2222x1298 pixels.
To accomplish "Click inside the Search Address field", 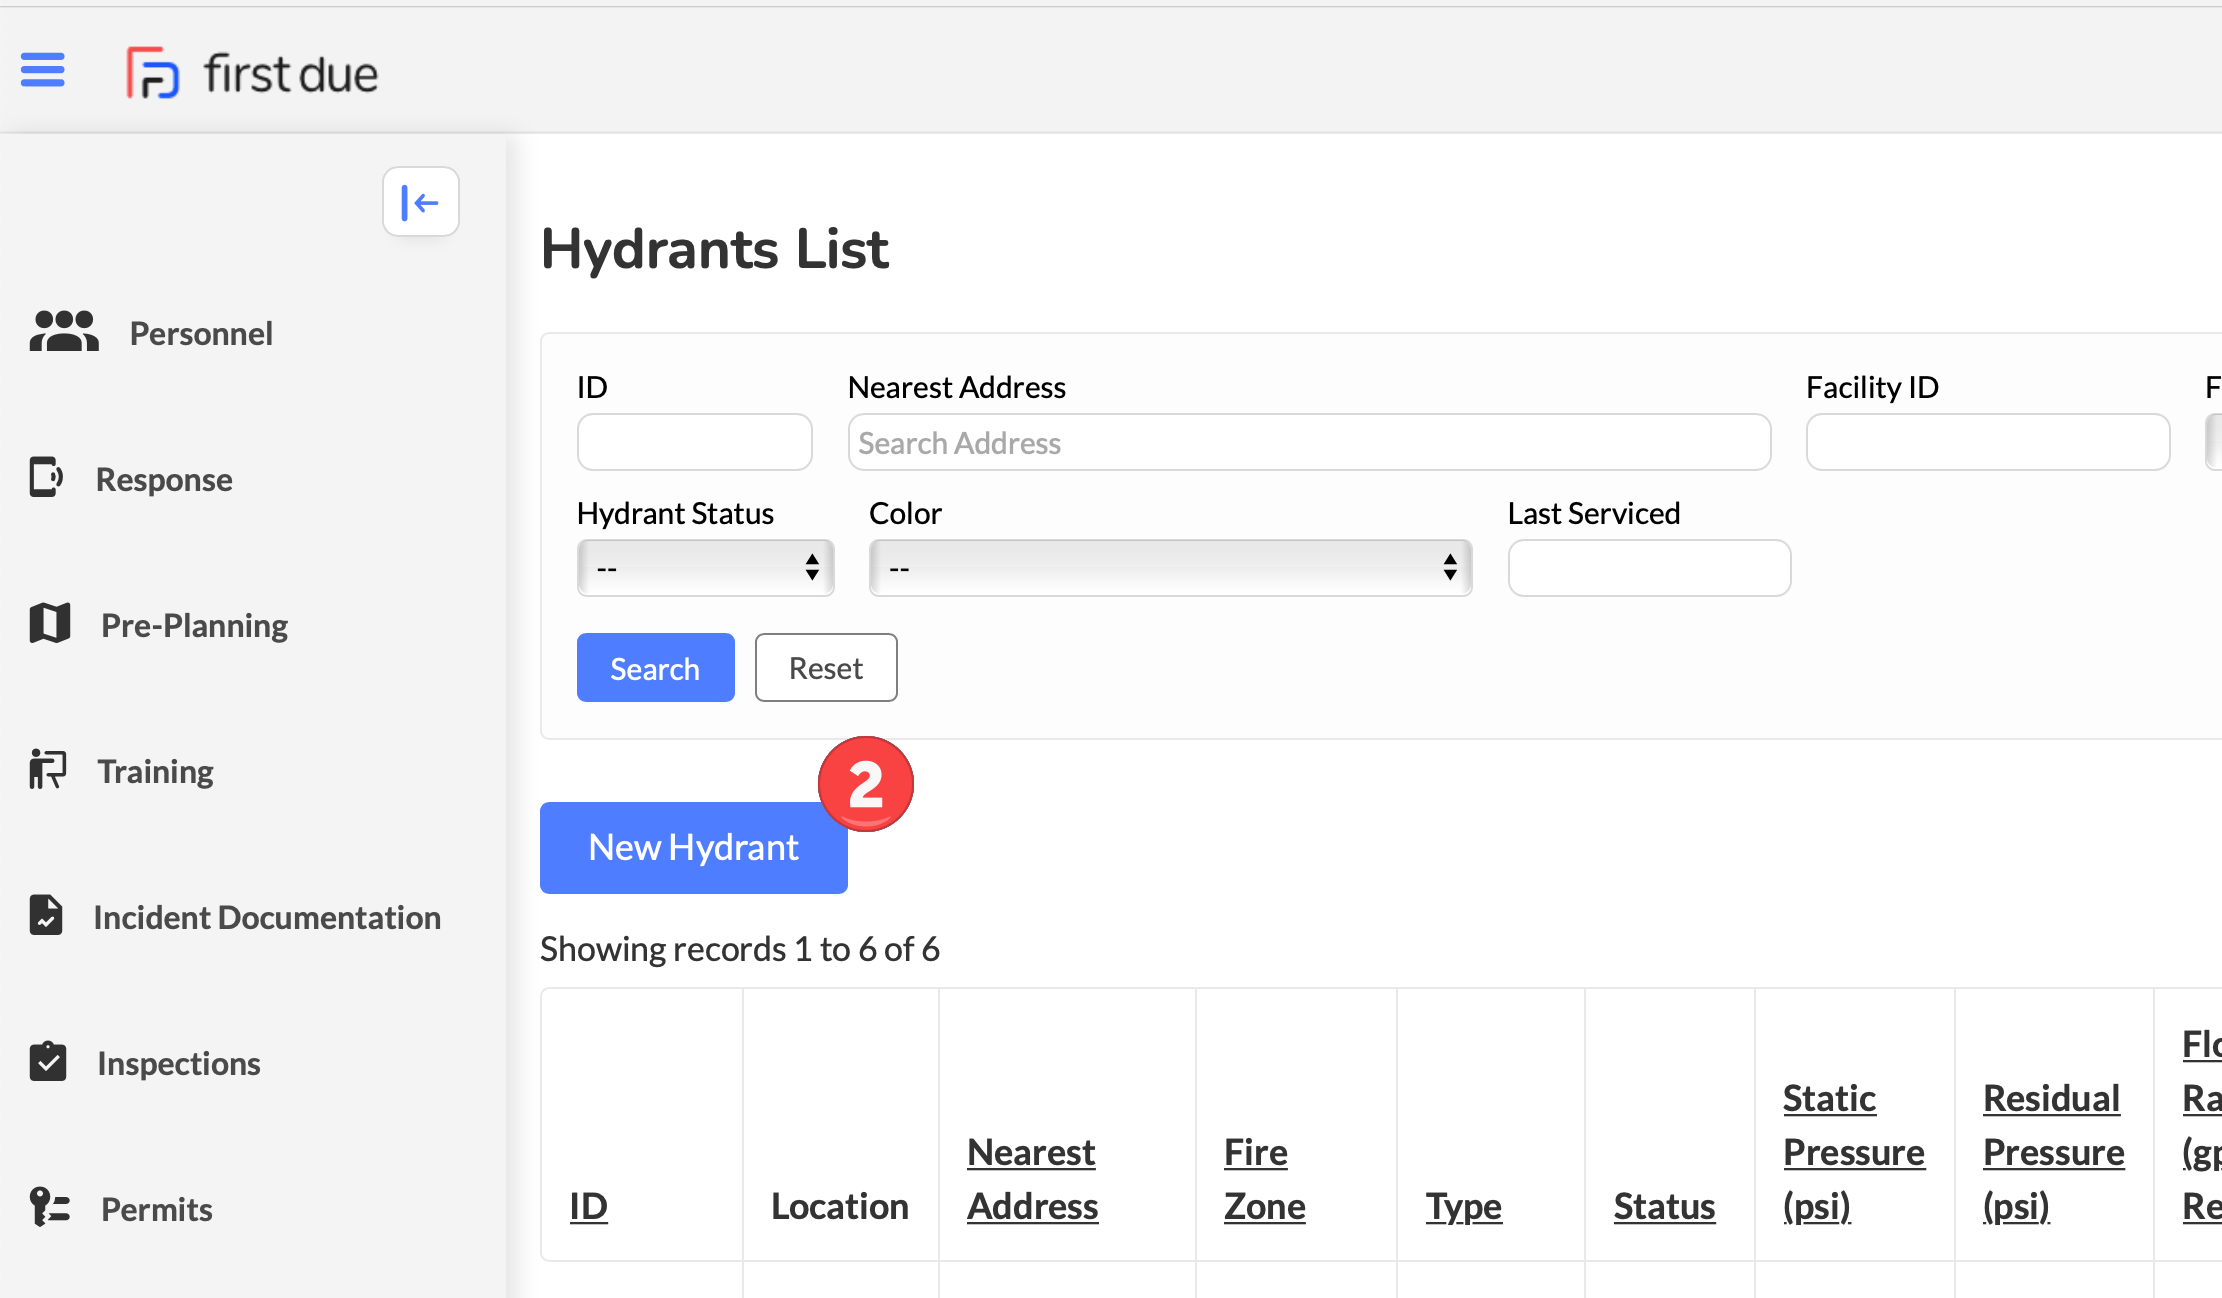I will point(1308,441).
